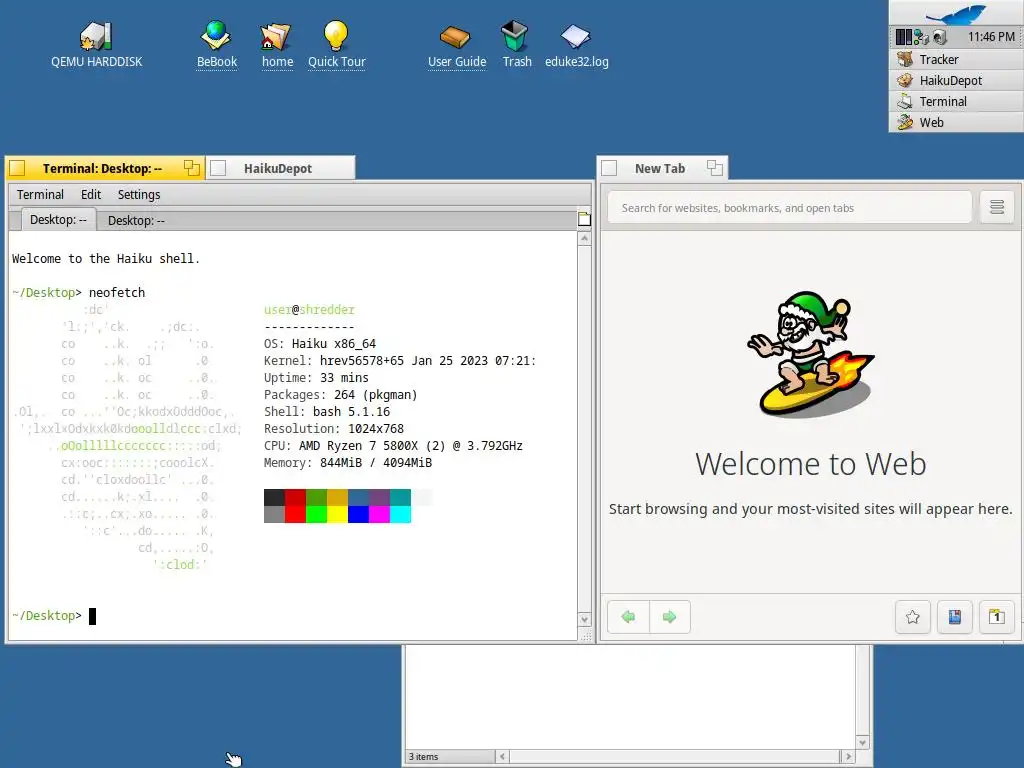Click the Terminal window resize corner

point(586,635)
